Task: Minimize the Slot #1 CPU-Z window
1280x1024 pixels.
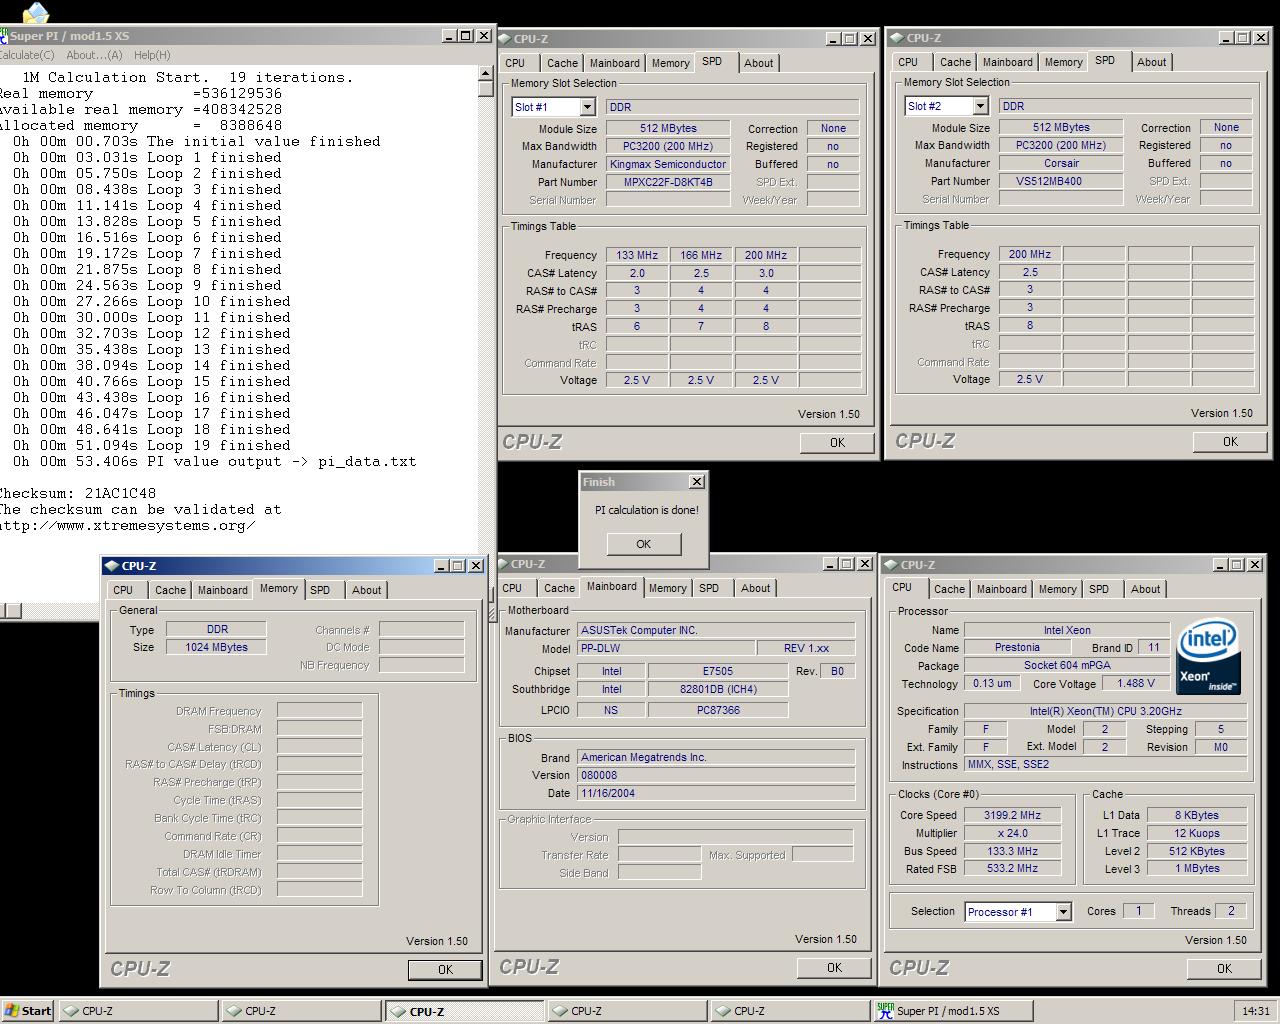Action: 833,38
